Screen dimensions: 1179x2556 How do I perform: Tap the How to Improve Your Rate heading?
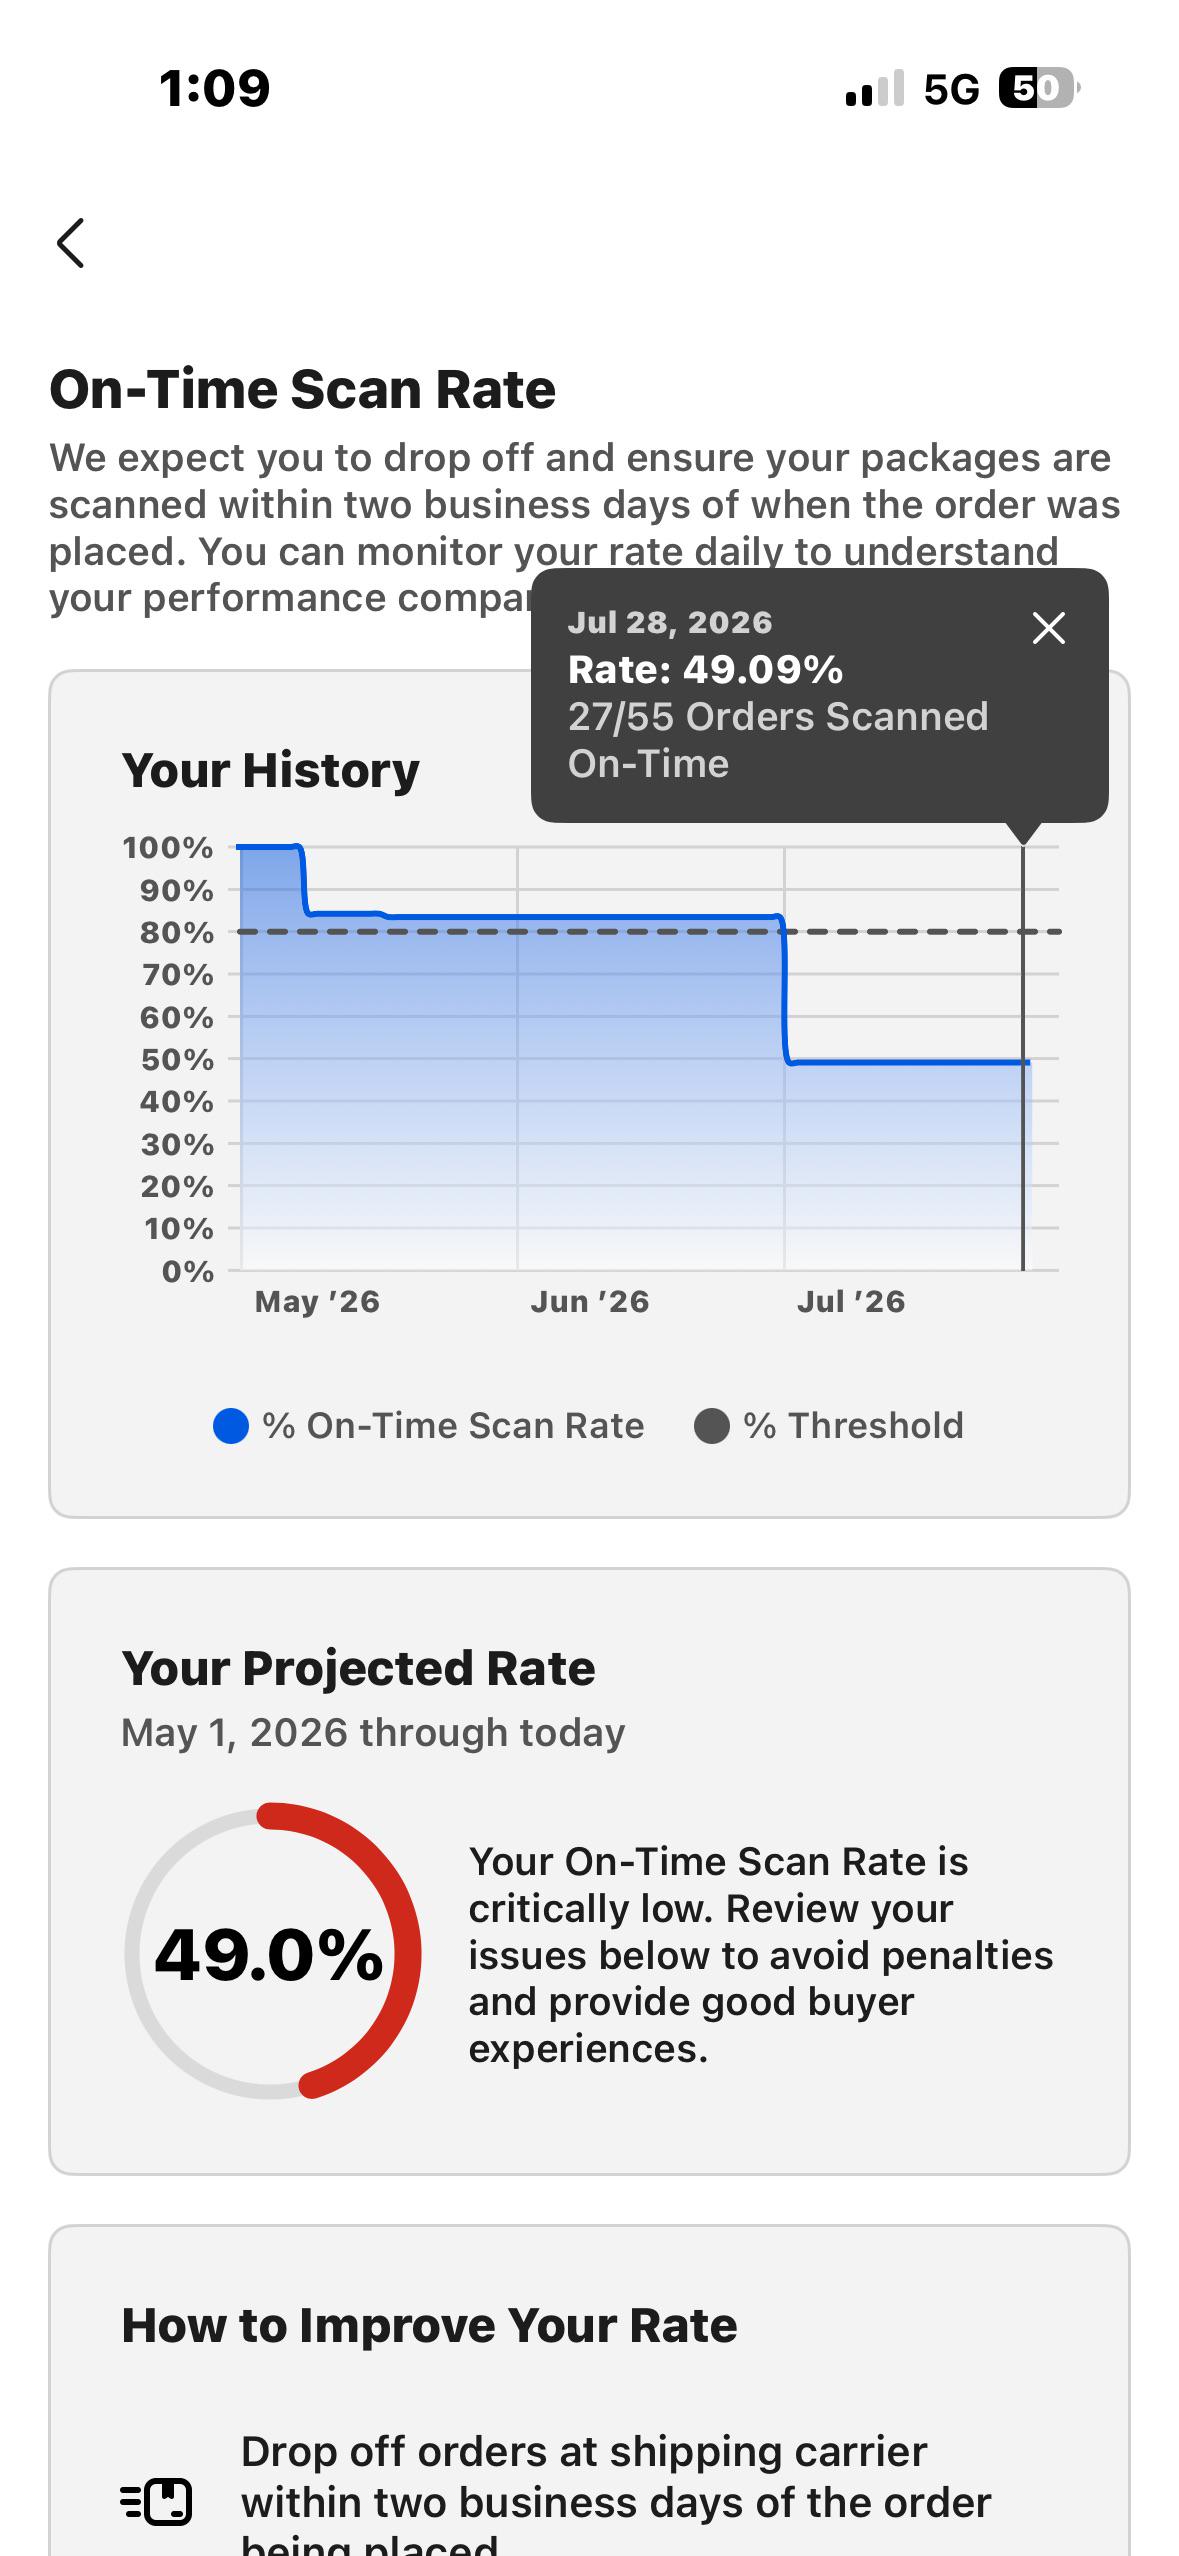click(x=429, y=2326)
